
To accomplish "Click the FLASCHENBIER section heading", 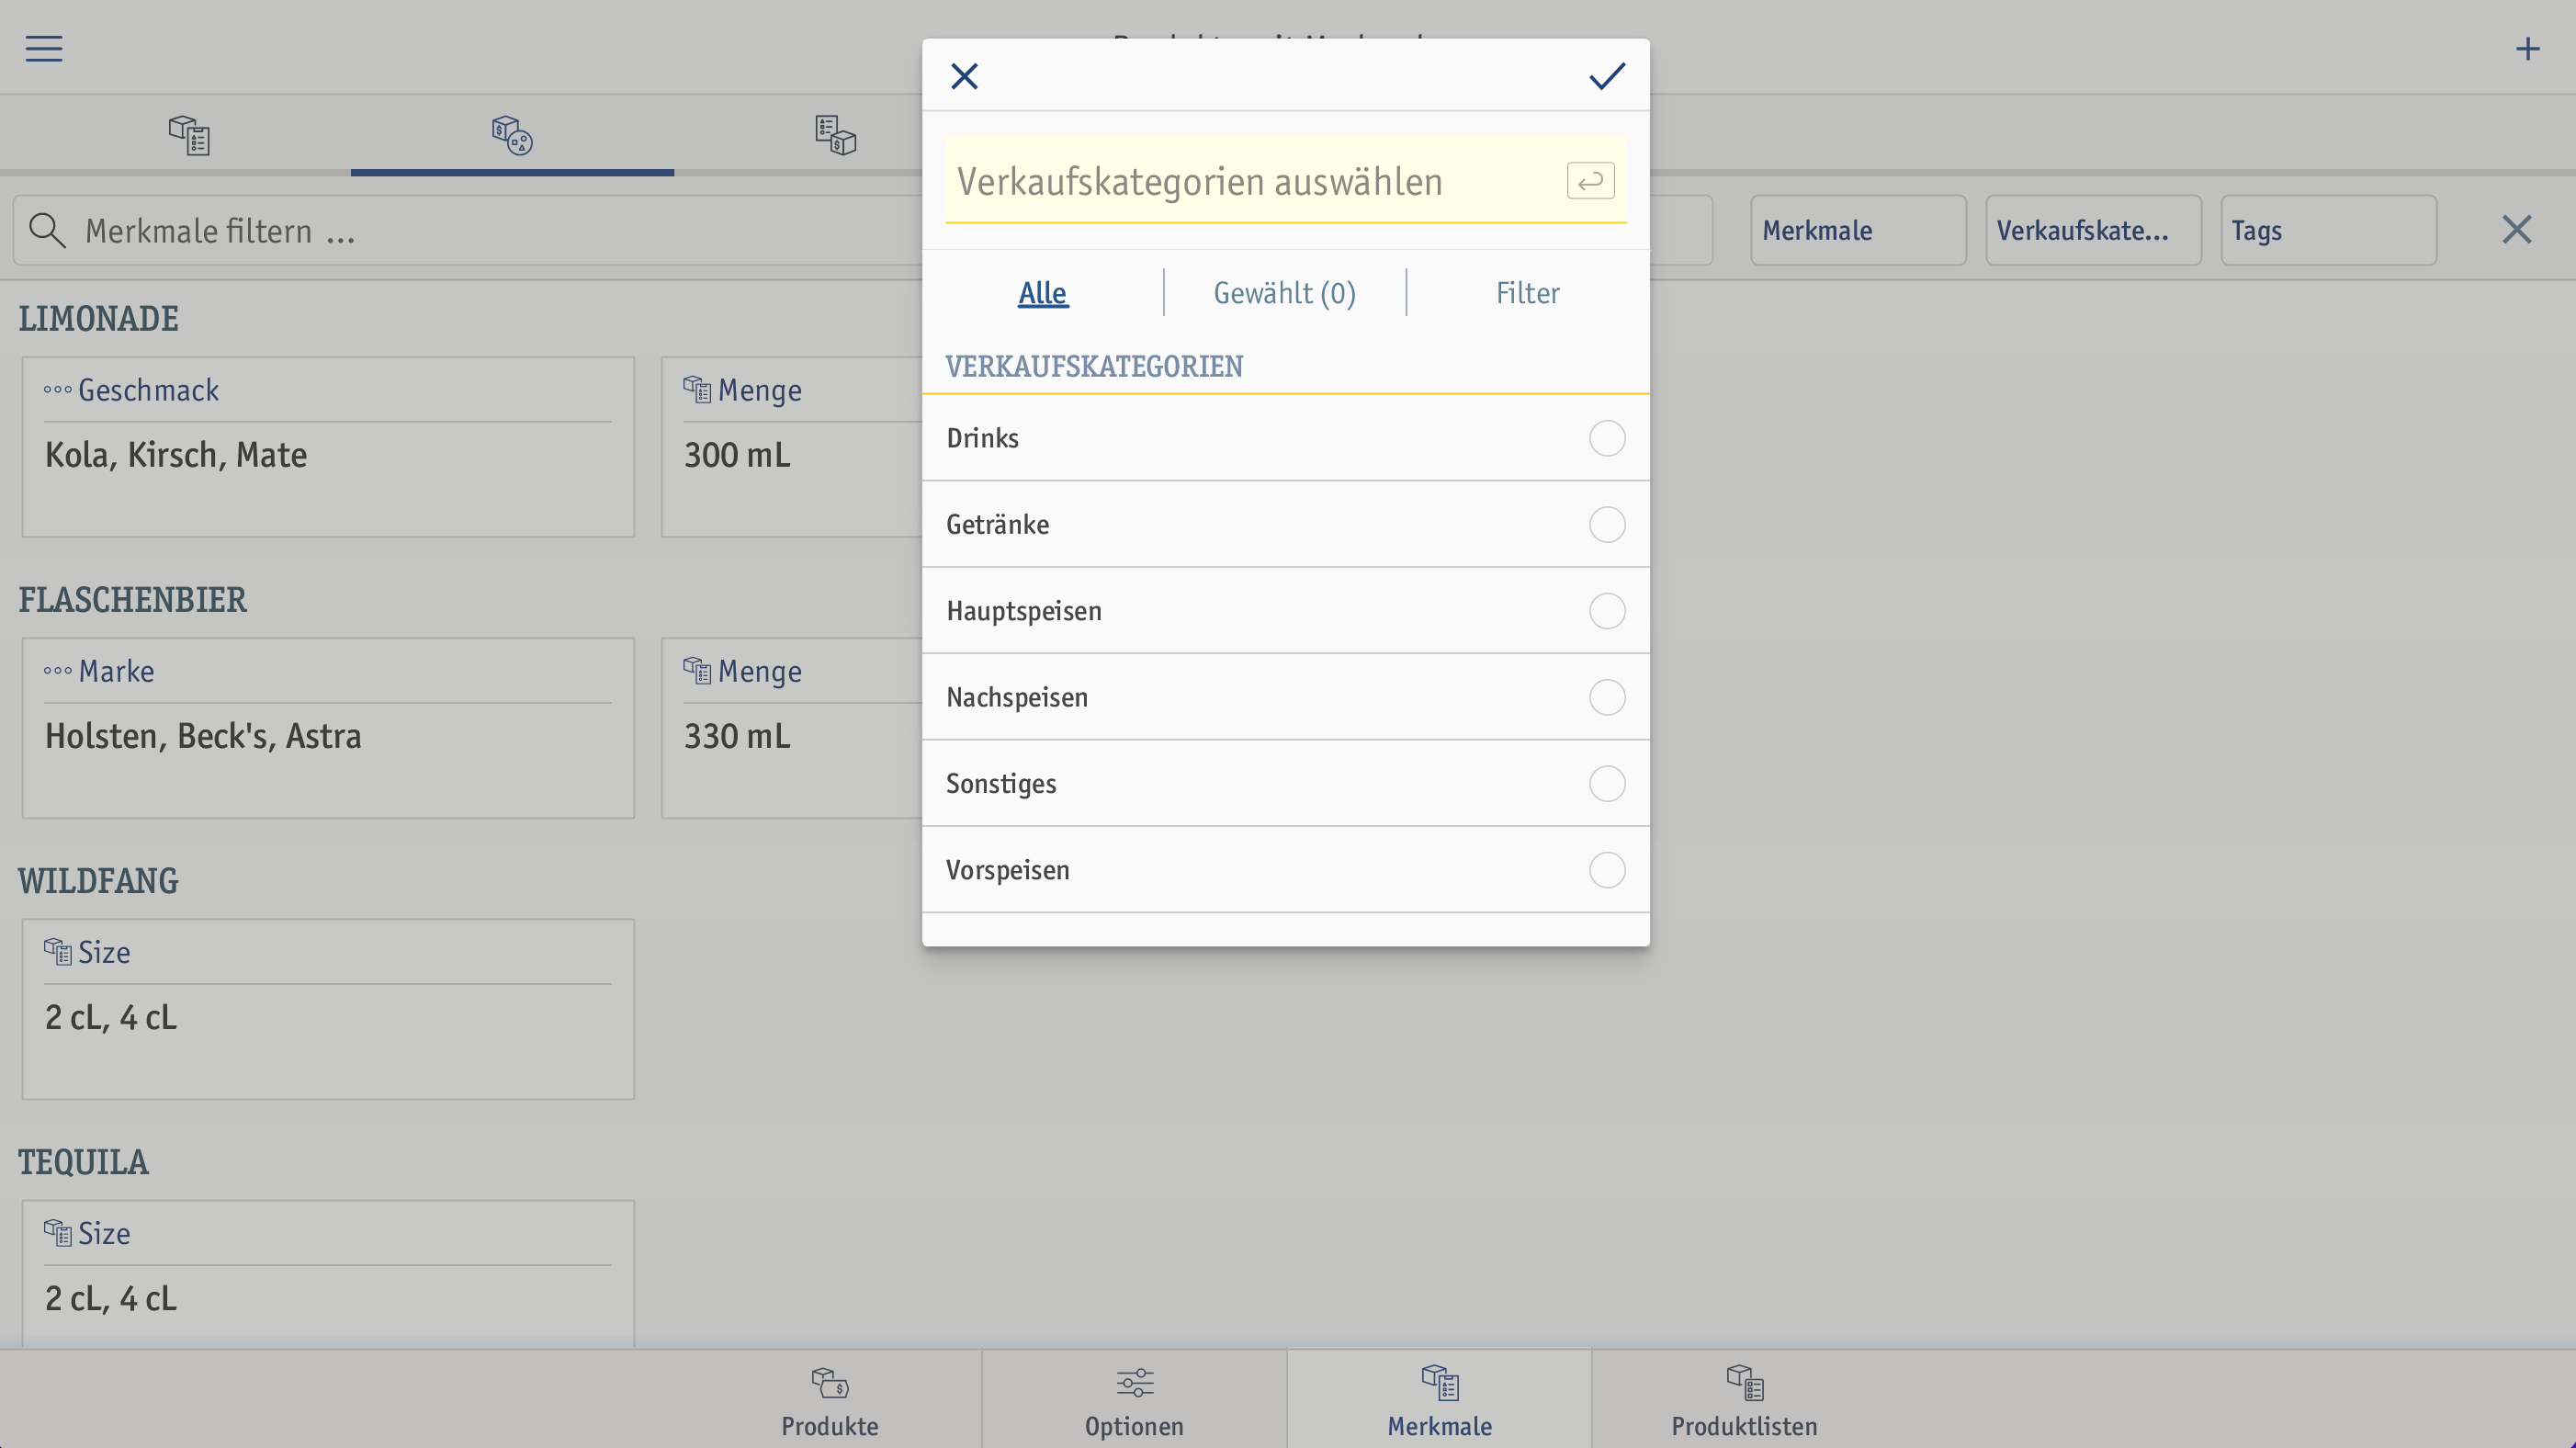I will 133,600.
